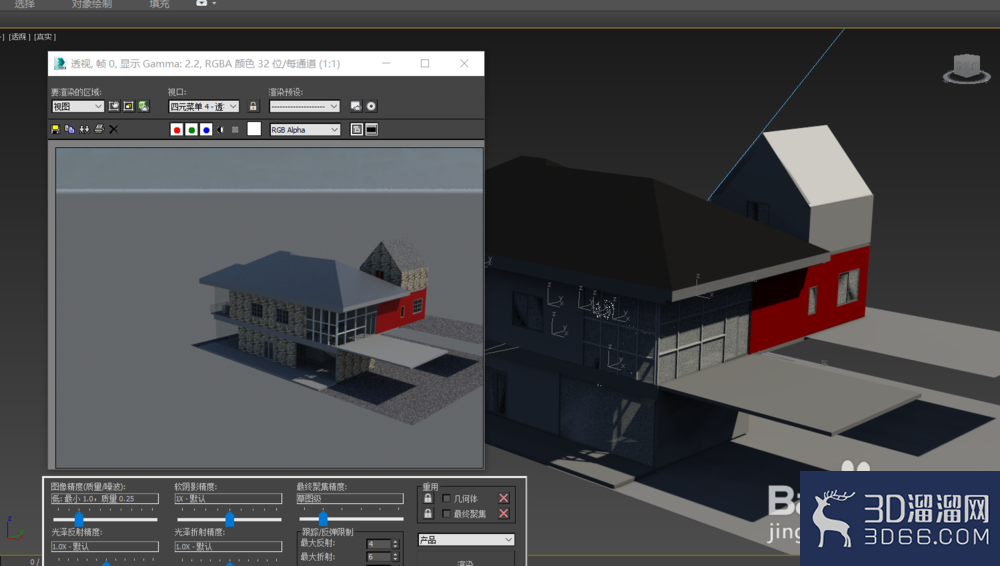Expand the 要渲染的区域 dropdown

tap(77, 107)
